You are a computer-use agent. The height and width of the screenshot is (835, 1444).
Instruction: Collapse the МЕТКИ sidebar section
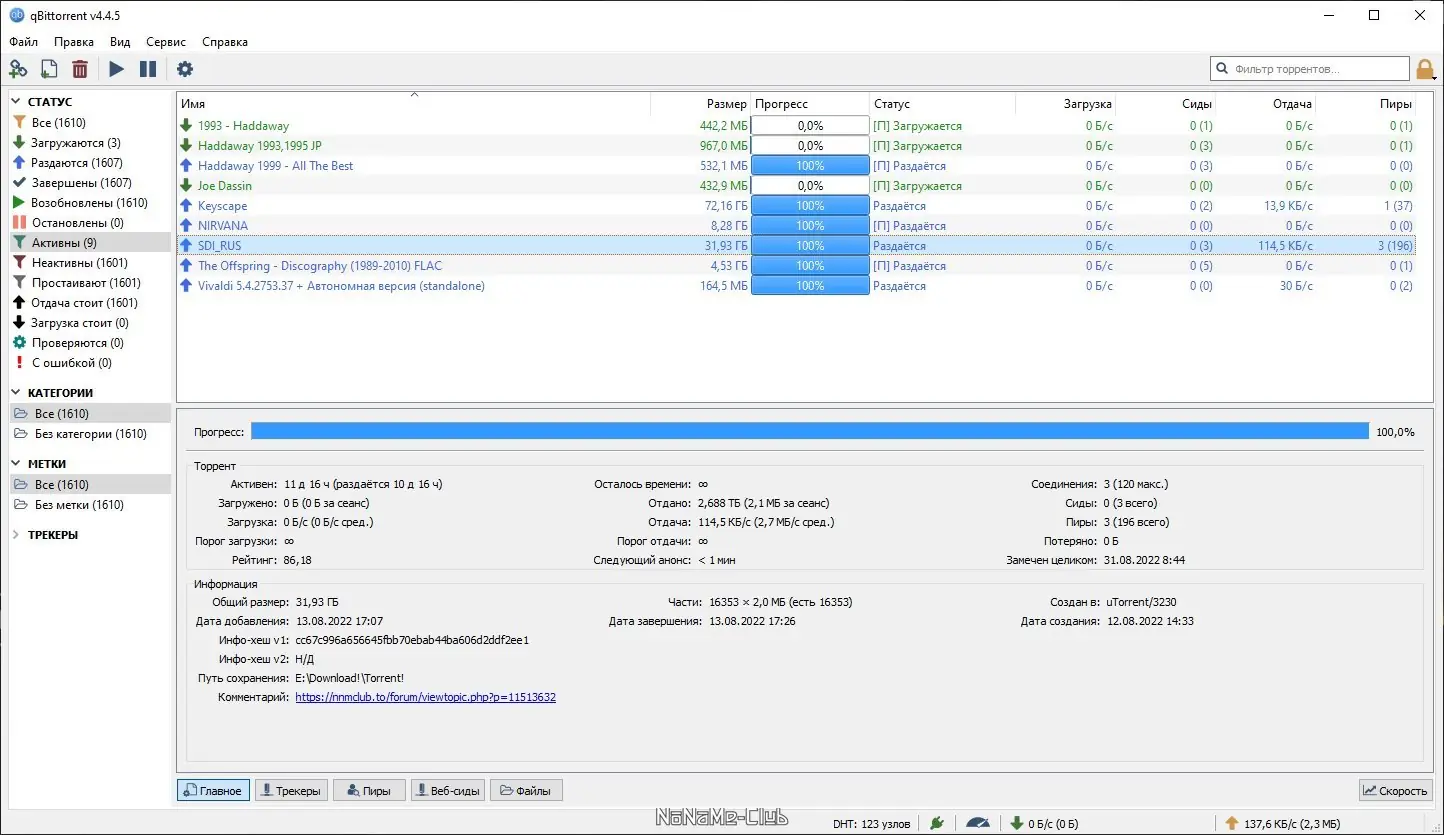pyautogui.click(x=16, y=464)
